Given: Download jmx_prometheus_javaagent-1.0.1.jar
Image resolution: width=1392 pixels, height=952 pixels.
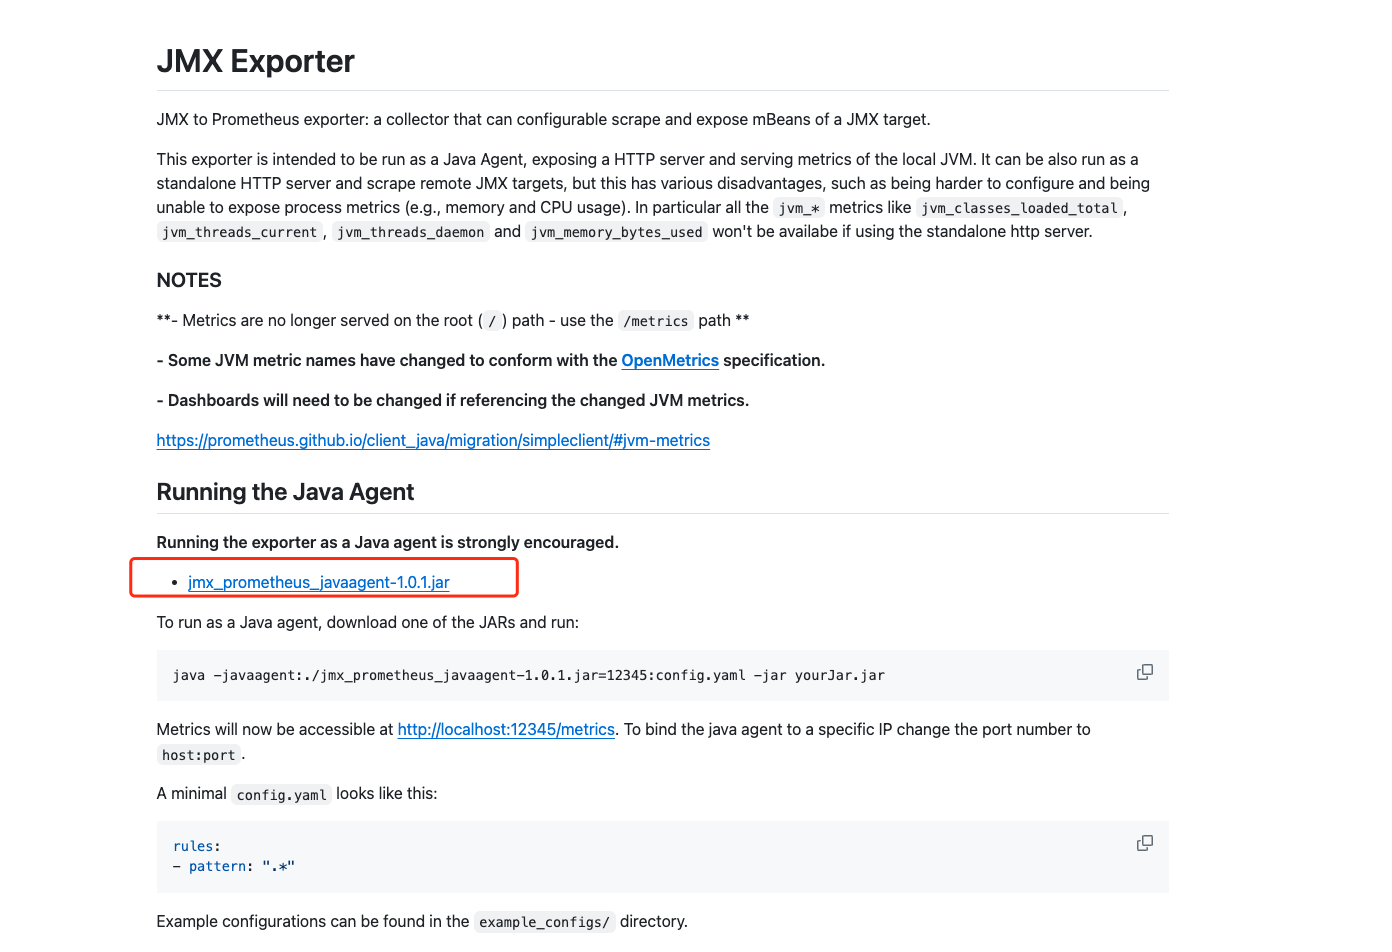Looking at the screenshot, I should (317, 582).
